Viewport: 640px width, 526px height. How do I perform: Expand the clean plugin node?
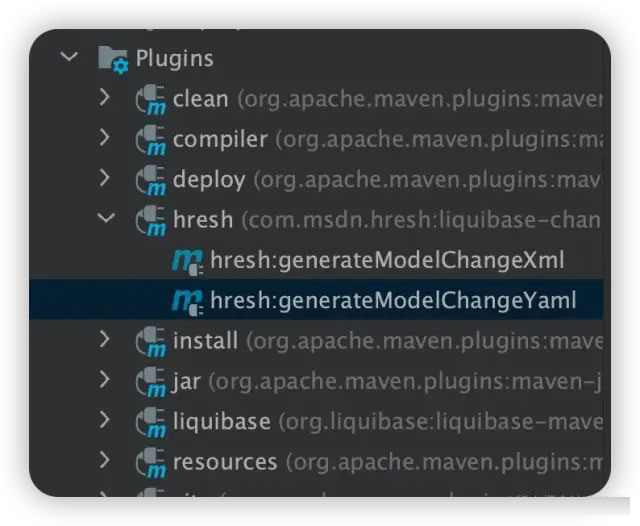click(105, 98)
